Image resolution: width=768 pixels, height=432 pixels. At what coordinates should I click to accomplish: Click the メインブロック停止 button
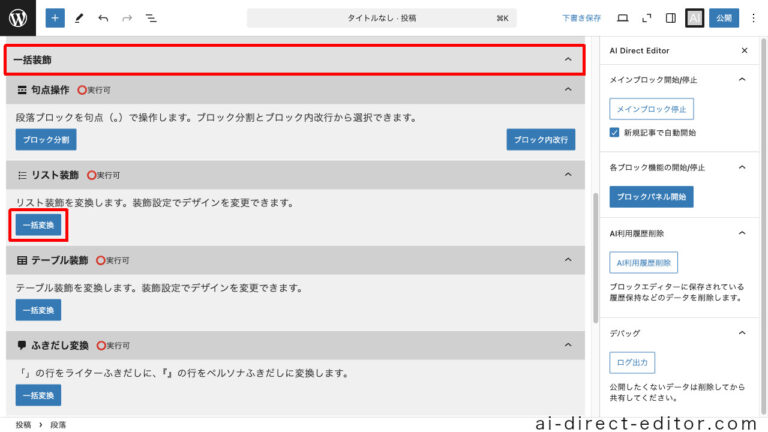coord(651,109)
